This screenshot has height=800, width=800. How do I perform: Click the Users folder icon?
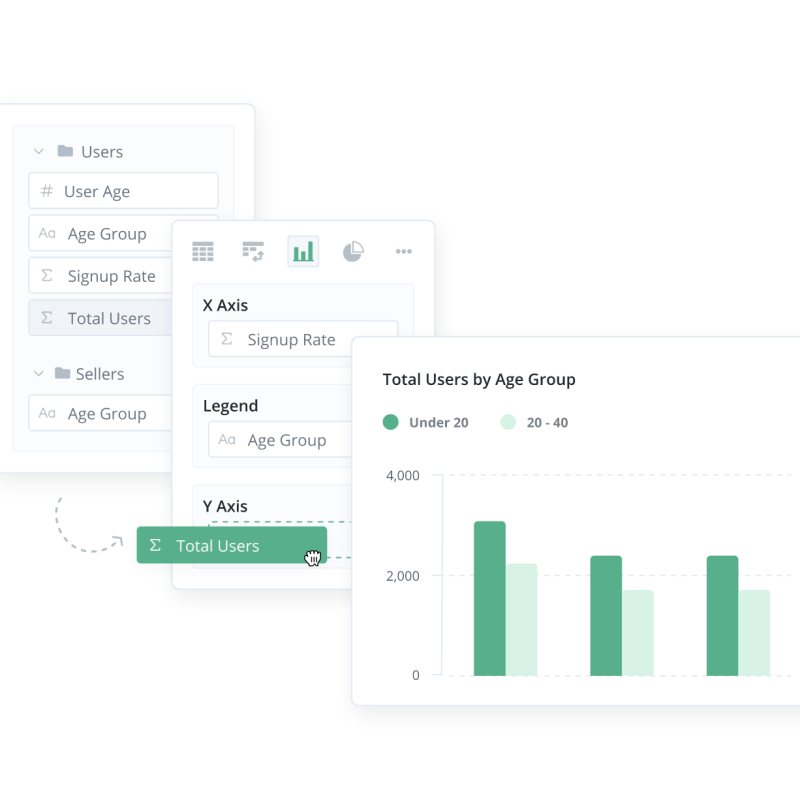65,152
